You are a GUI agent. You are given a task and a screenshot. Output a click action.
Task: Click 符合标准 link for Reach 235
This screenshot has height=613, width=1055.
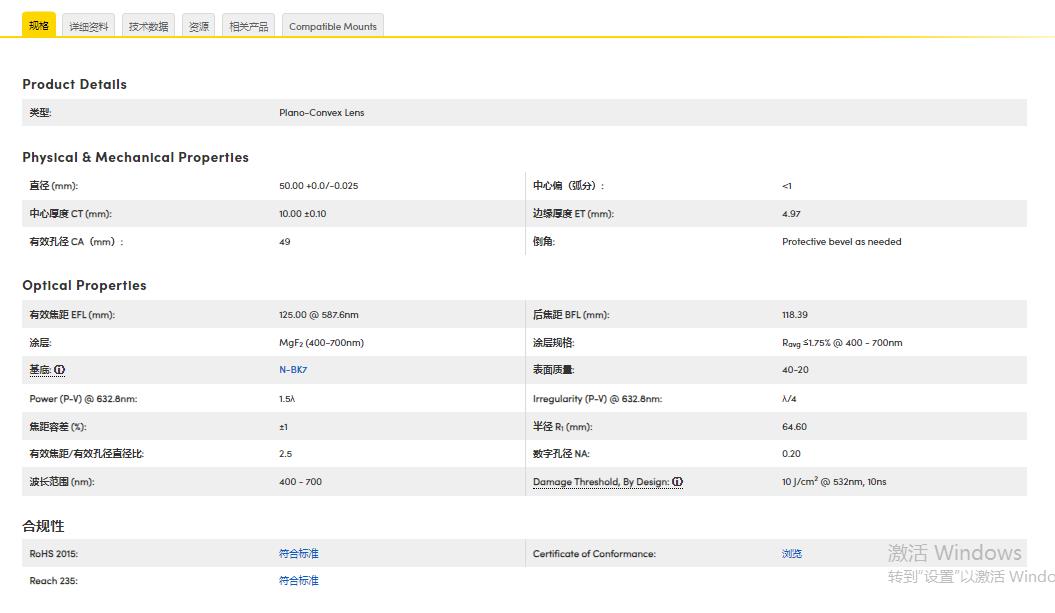click(299, 581)
